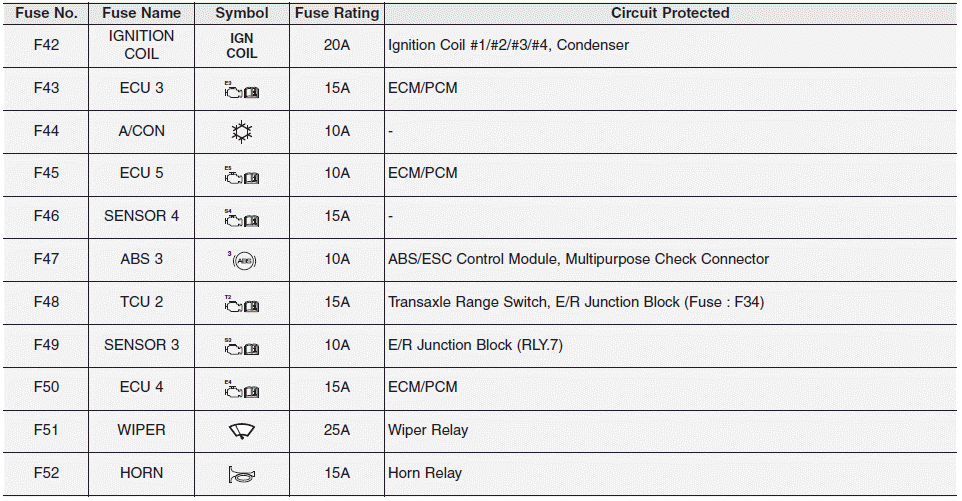This screenshot has height=501, width=962.
Task: Click the horn symbol in the F52 row
Action: tap(241, 474)
